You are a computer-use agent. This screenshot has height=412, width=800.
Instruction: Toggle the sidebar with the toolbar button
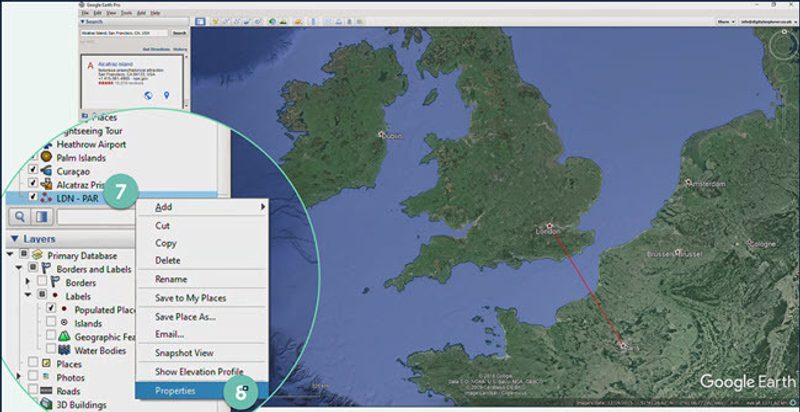coord(201,21)
